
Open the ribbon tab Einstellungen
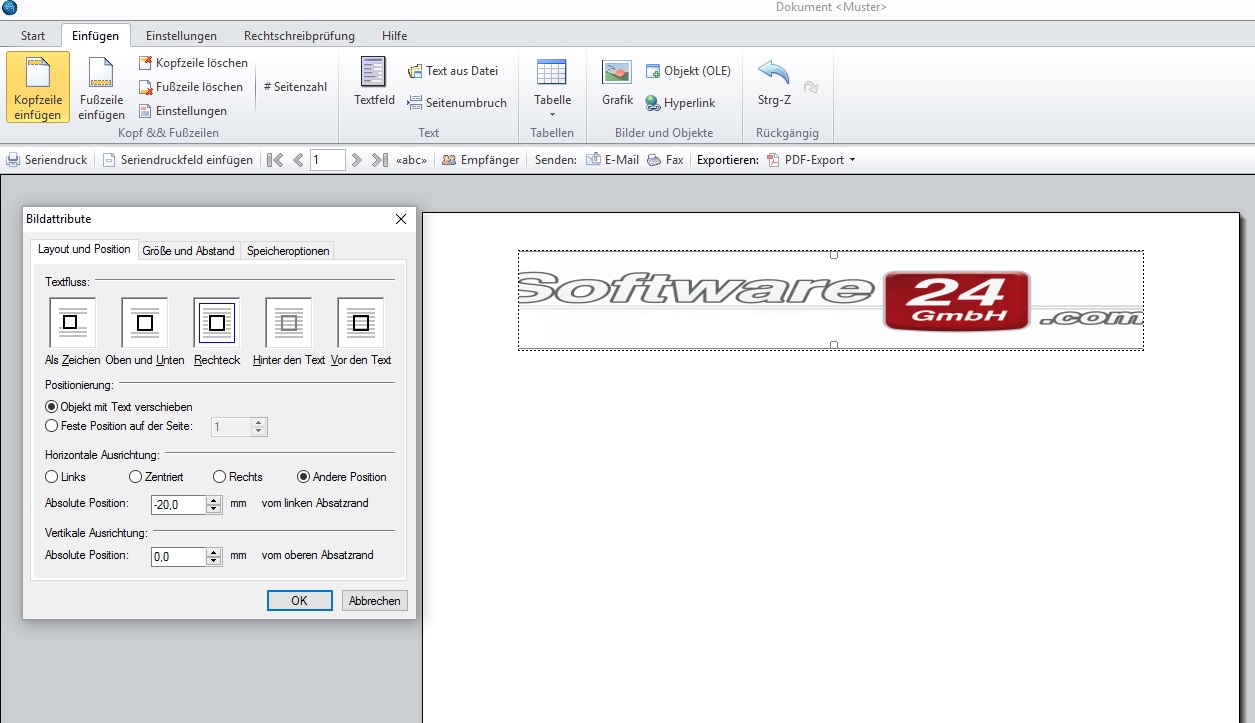180,36
